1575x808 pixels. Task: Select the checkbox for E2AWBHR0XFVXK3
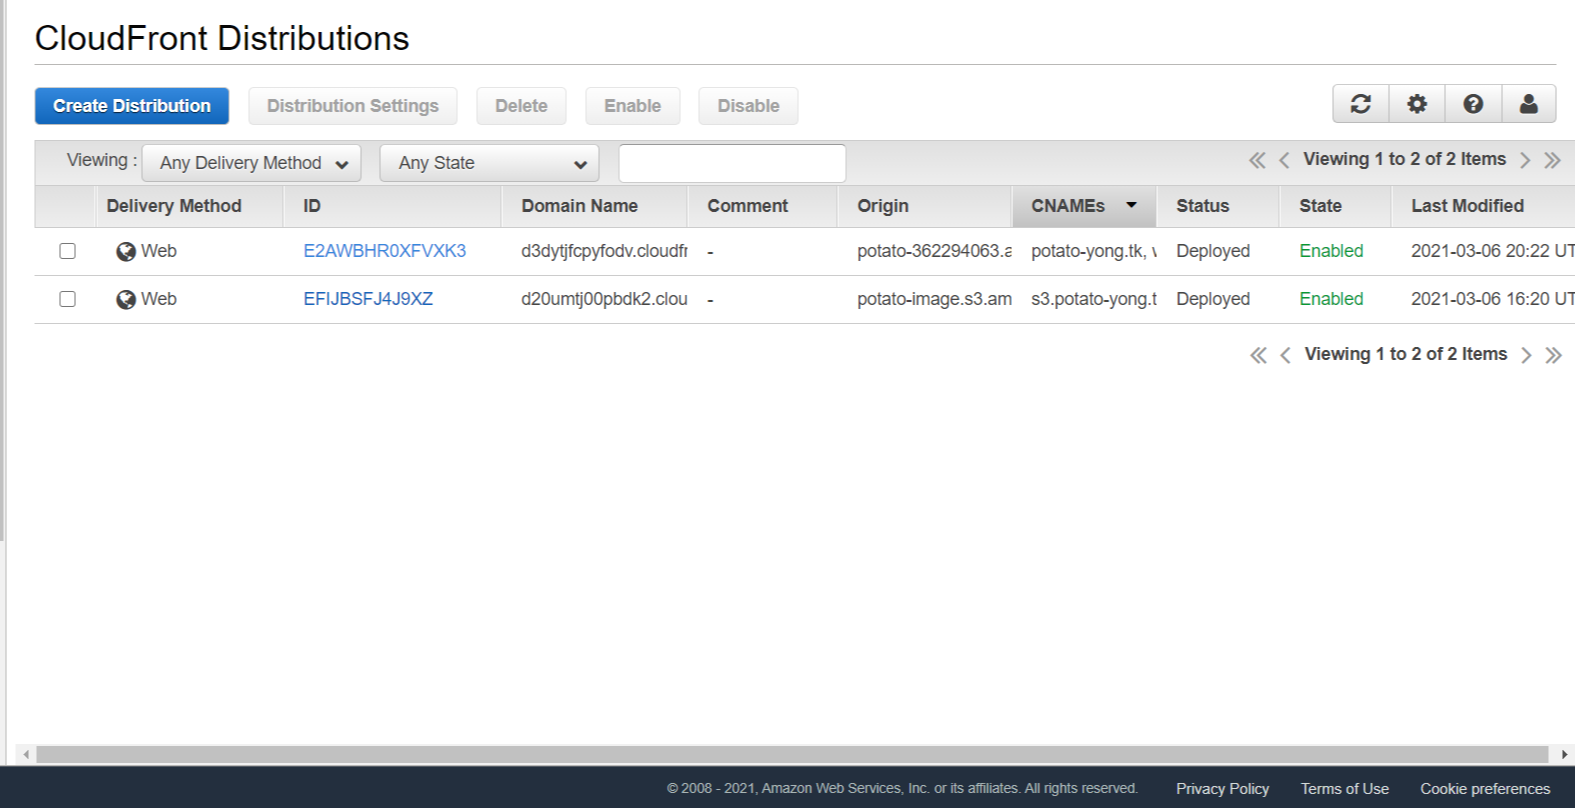coord(67,251)
